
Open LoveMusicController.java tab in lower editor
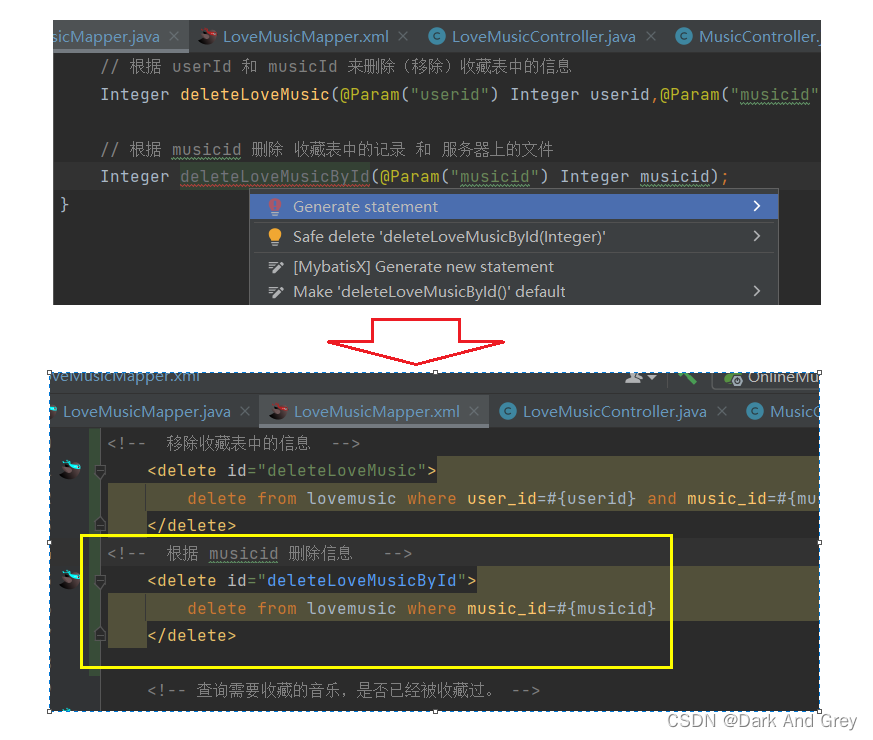point(615,411)
